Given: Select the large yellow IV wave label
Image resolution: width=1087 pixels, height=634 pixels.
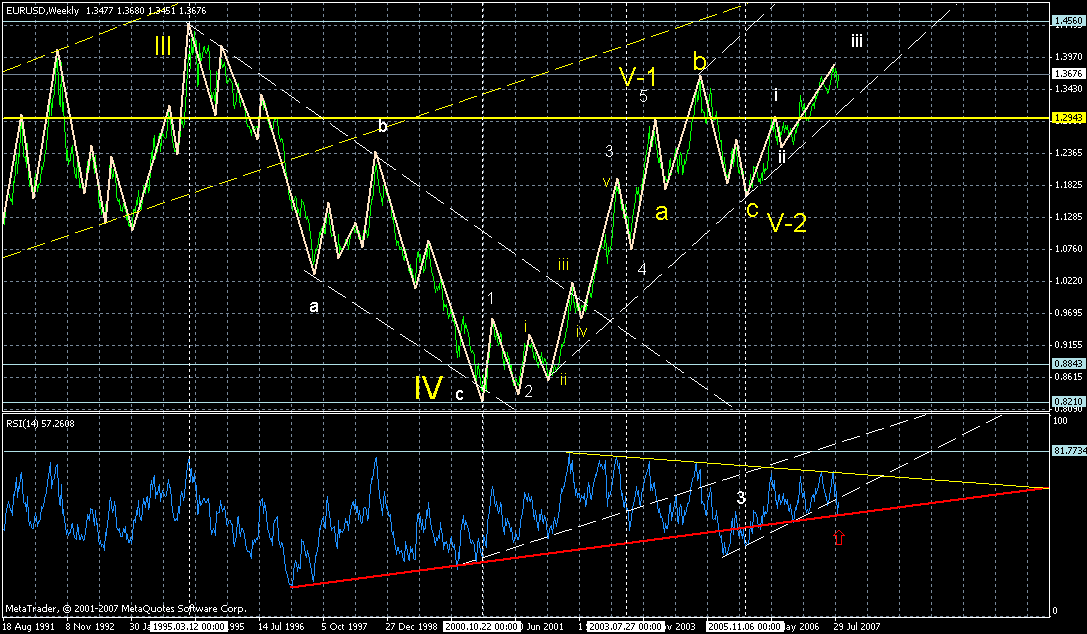Looking at the screenshot, I should [x=428, y=388].
